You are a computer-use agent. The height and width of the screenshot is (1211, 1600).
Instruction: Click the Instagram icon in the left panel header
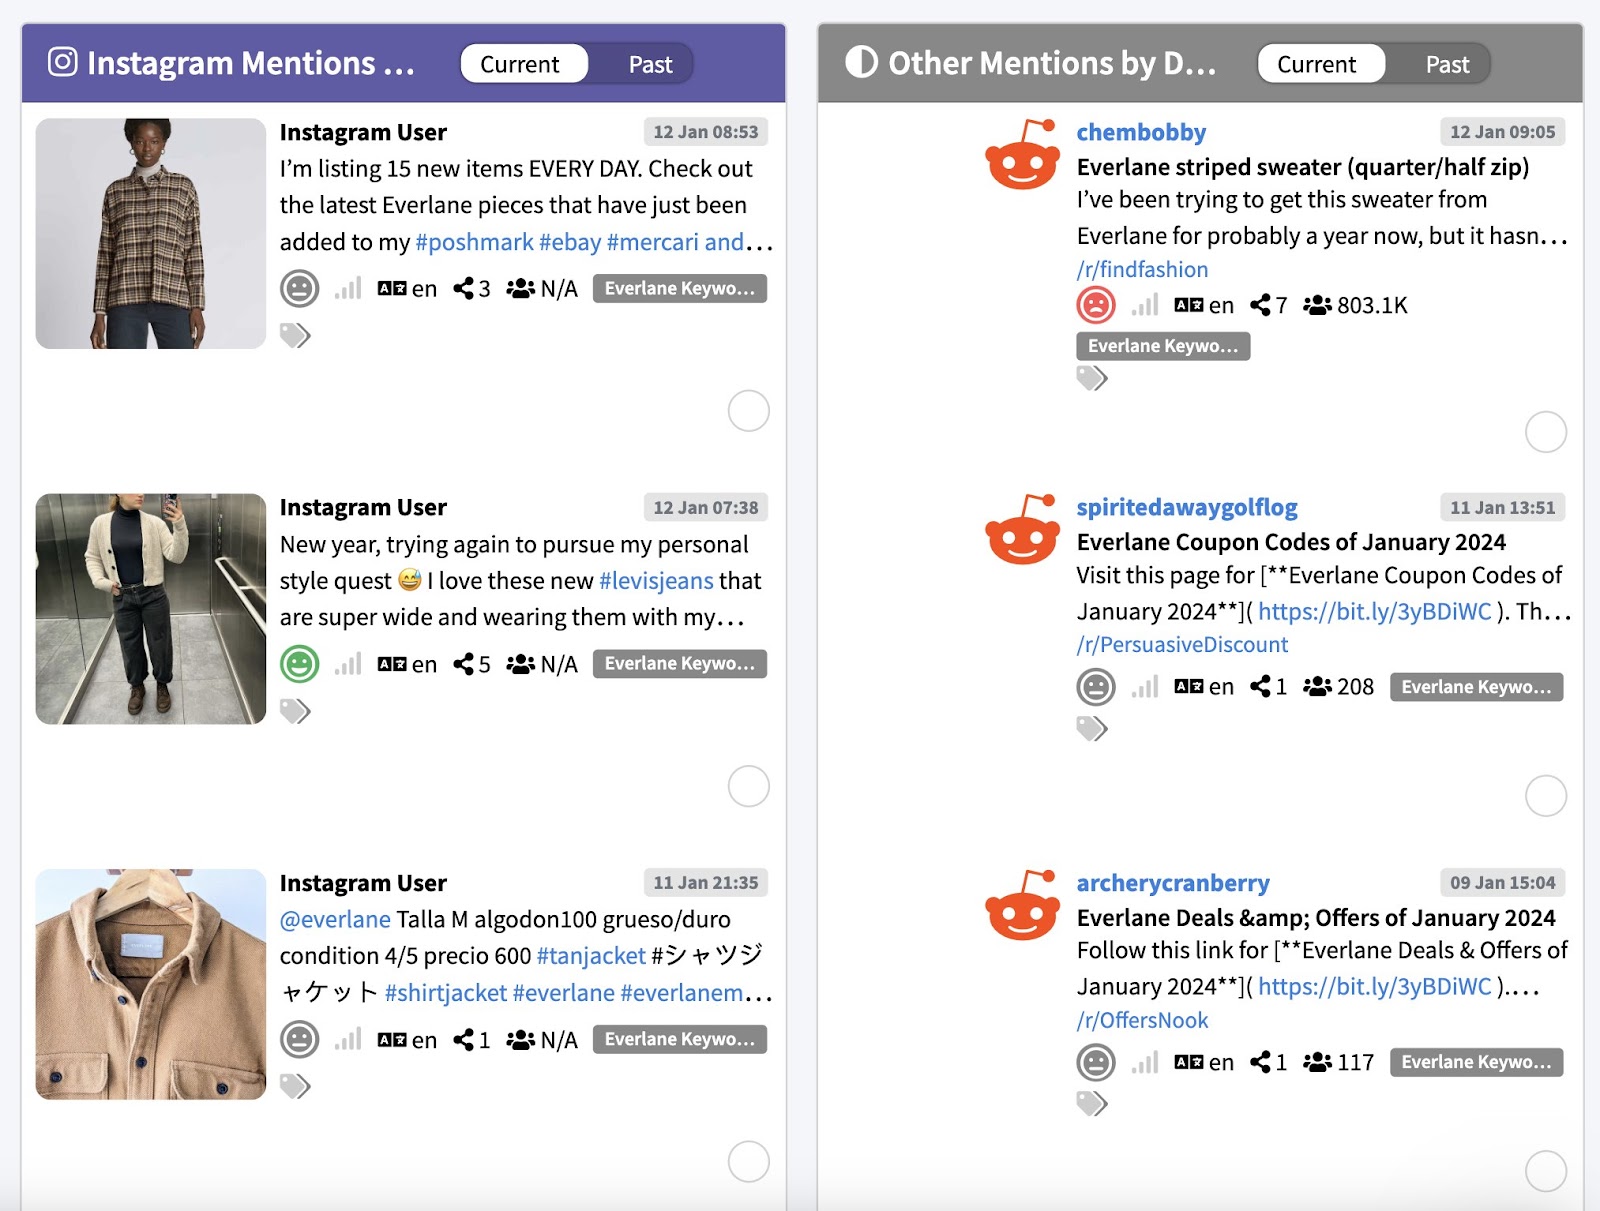click(62, 63)
